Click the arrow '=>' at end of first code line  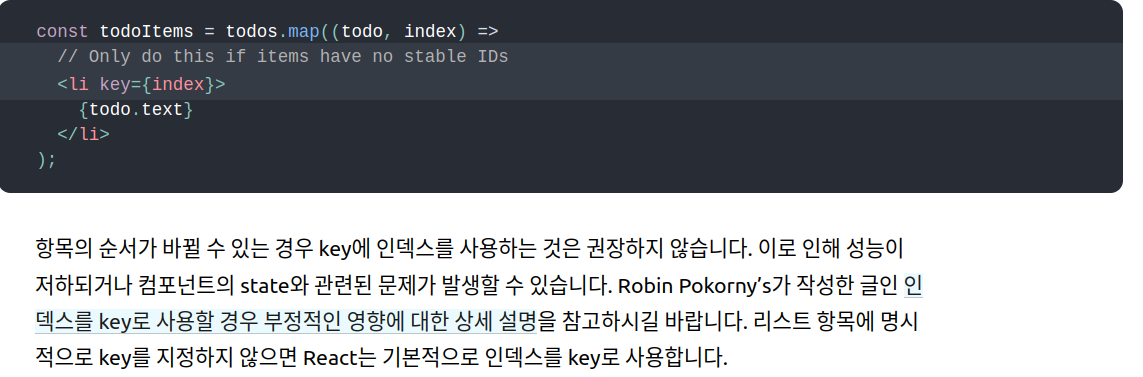[488, 32]
